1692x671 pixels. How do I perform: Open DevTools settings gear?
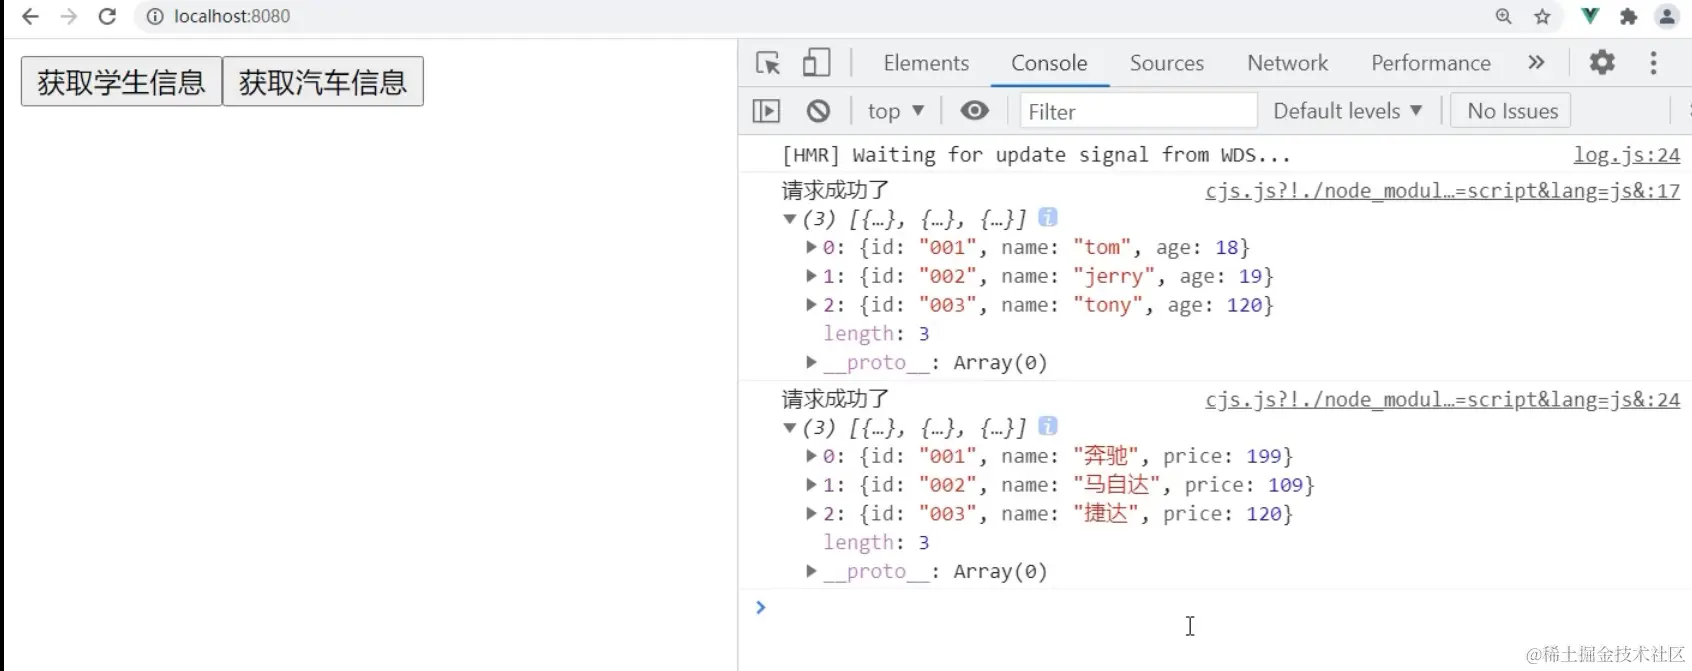pyautogui.click(x=1602, y=62)
